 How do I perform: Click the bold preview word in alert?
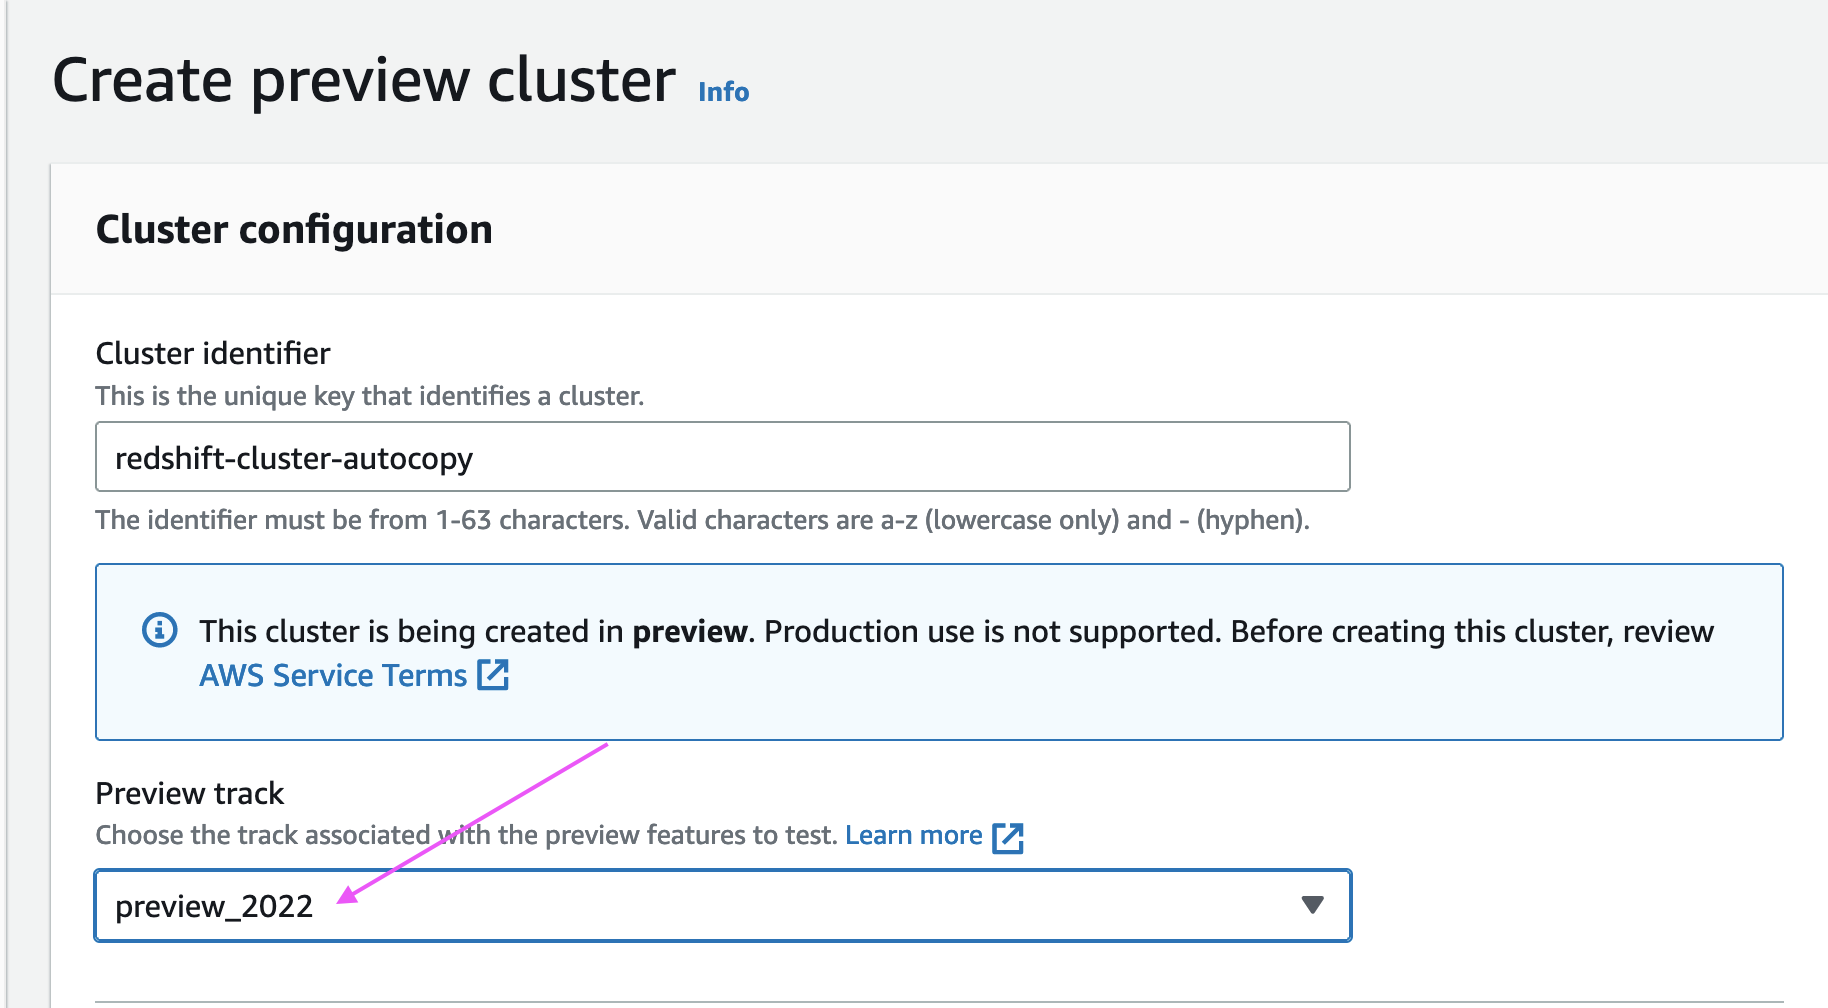pyautogui.click(x=689, y=631)
